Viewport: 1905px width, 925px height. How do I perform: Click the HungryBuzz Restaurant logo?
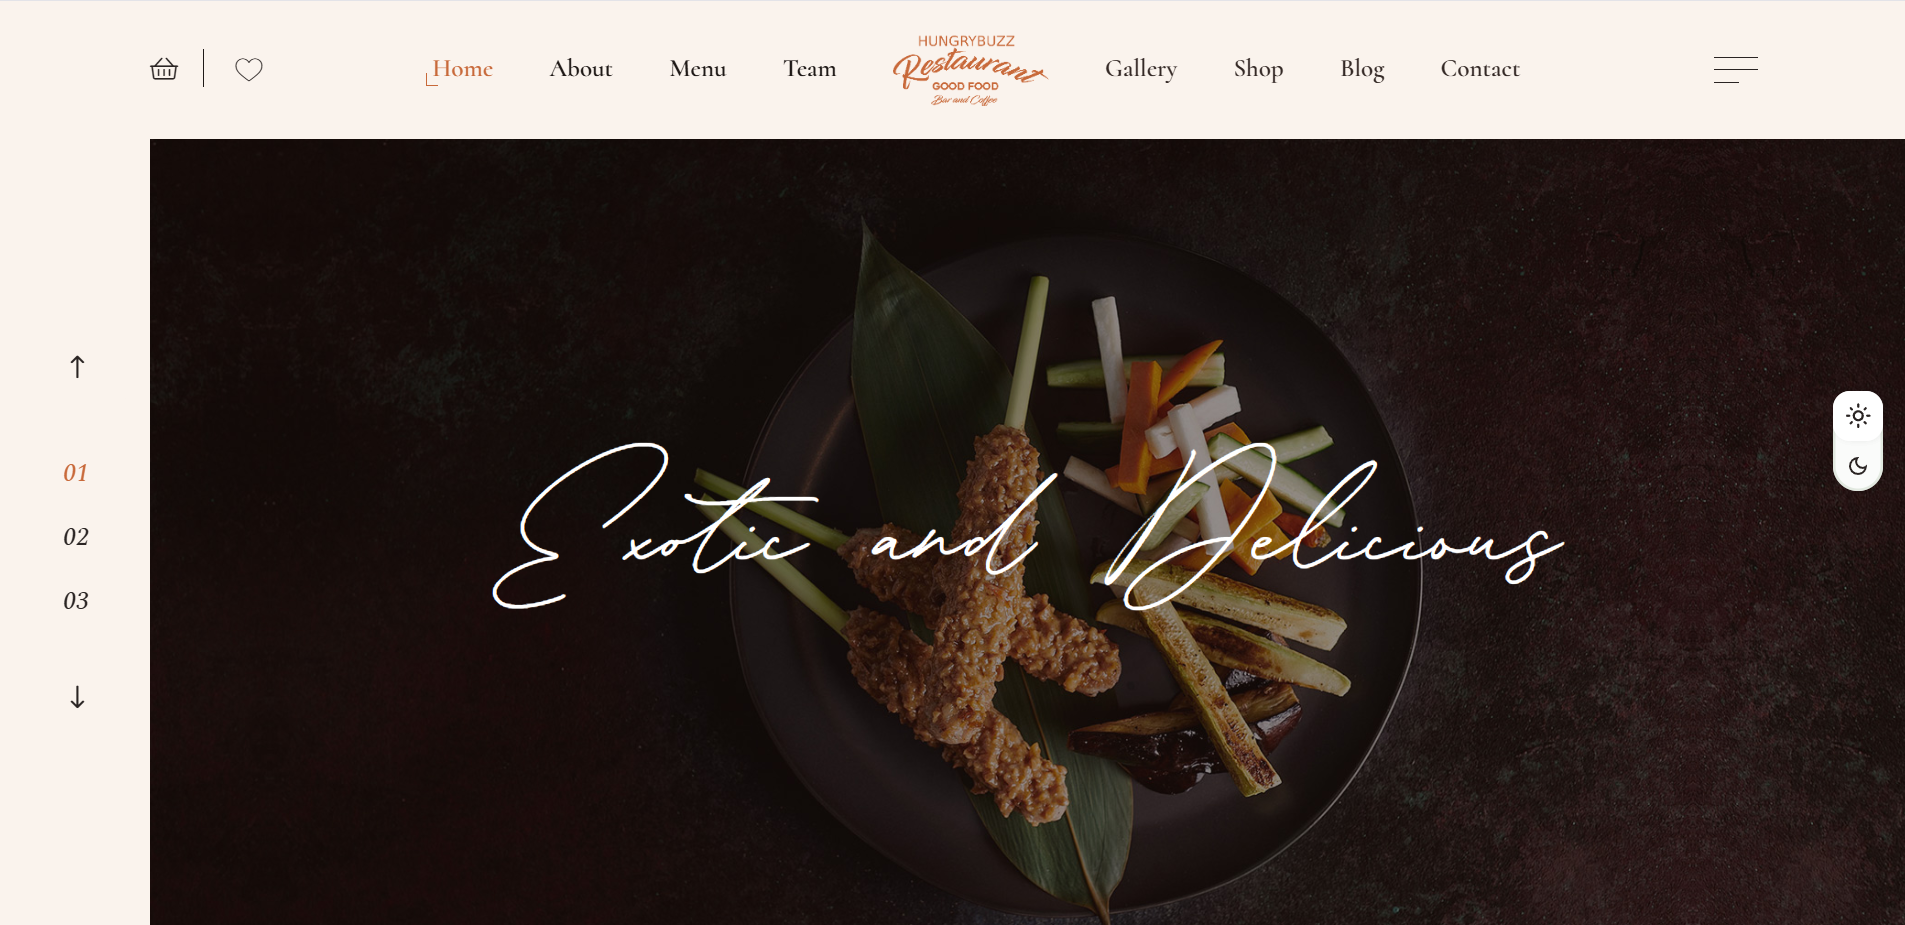point(969,70)
